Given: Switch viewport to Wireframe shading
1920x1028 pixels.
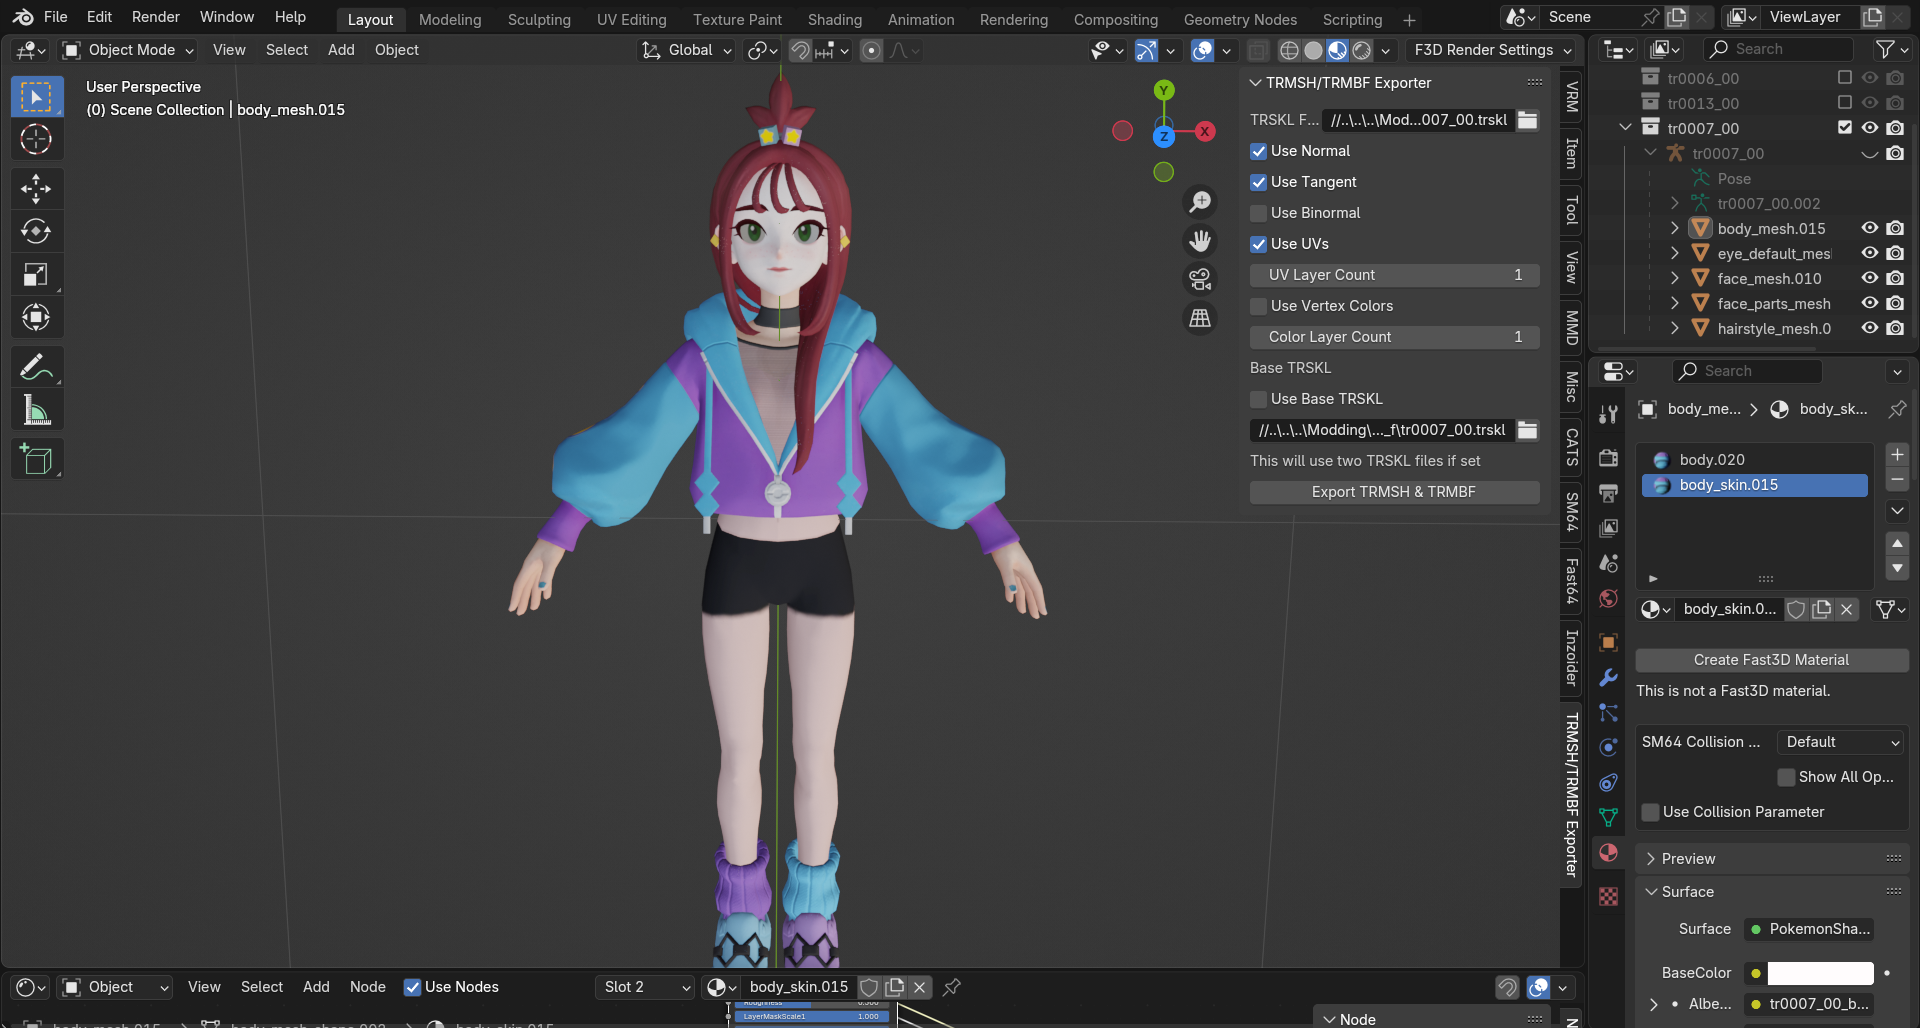Looking at the screenshot, I should pyautogui.click(x=1289, y=50).
